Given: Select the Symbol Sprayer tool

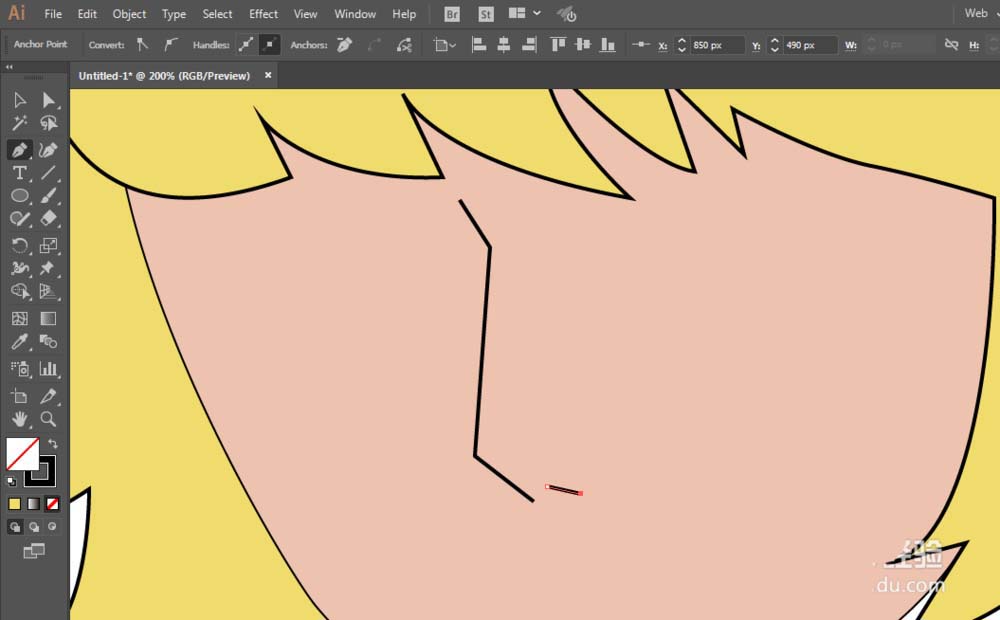Looking at the screenshot, I should [x=20, y=369].
